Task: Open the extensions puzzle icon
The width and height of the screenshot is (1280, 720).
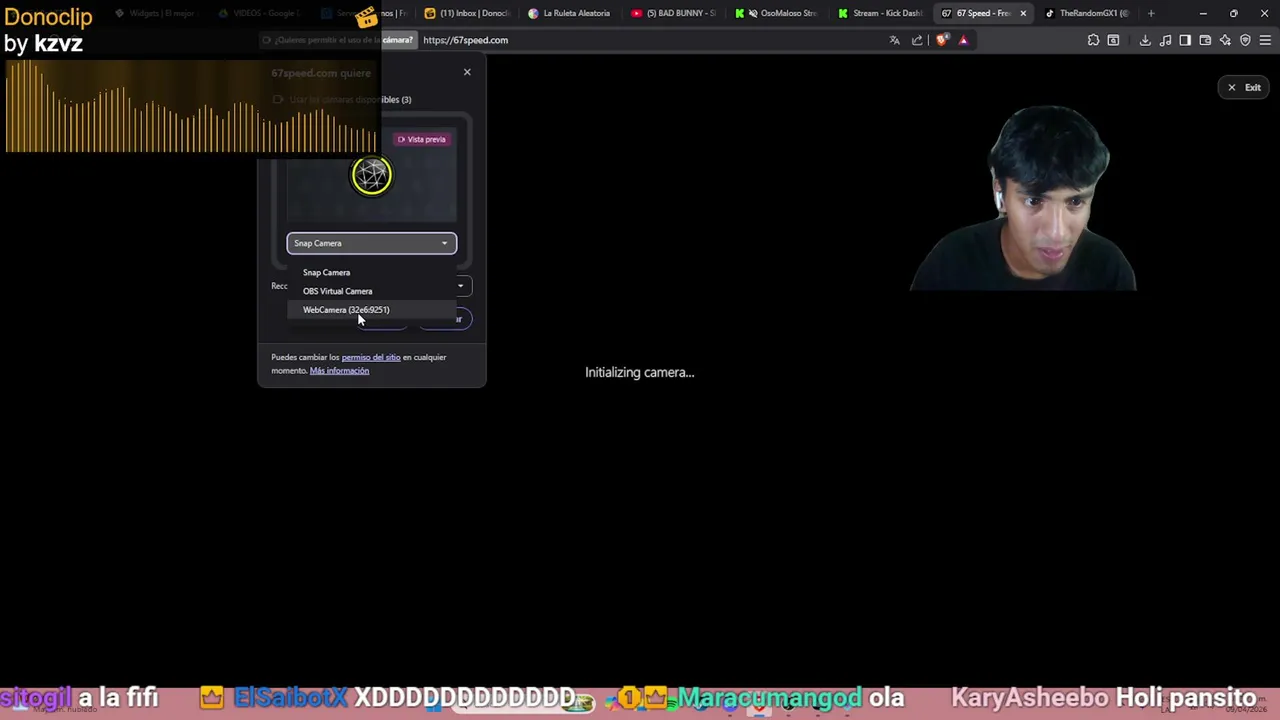Action: [1093, 40]
